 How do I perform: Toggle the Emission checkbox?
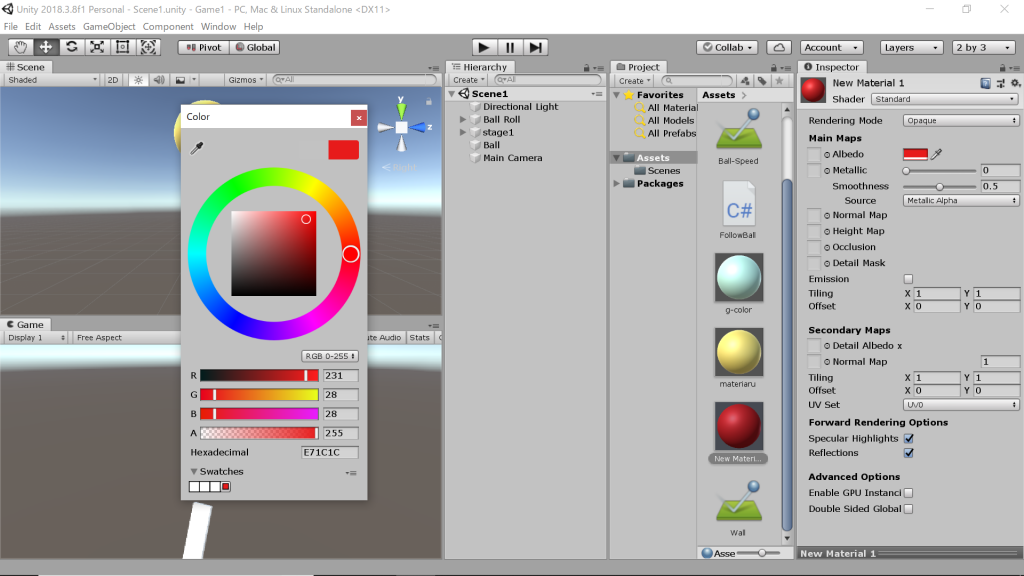tap(908, 279)
